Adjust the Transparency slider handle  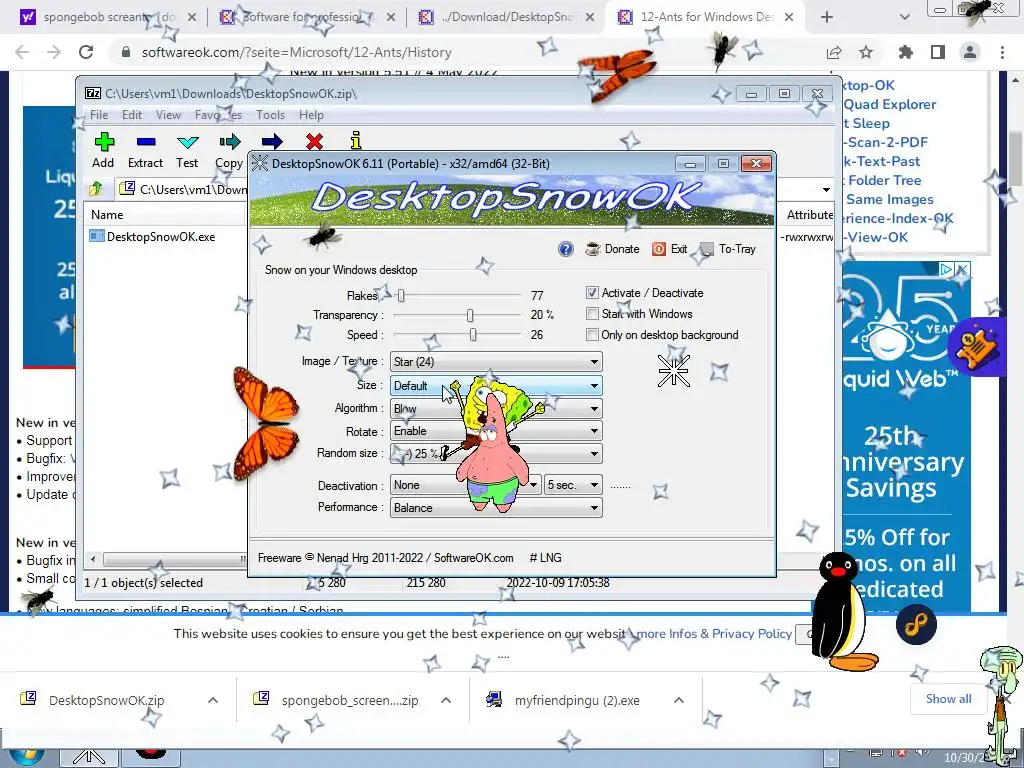coord(470,315)
